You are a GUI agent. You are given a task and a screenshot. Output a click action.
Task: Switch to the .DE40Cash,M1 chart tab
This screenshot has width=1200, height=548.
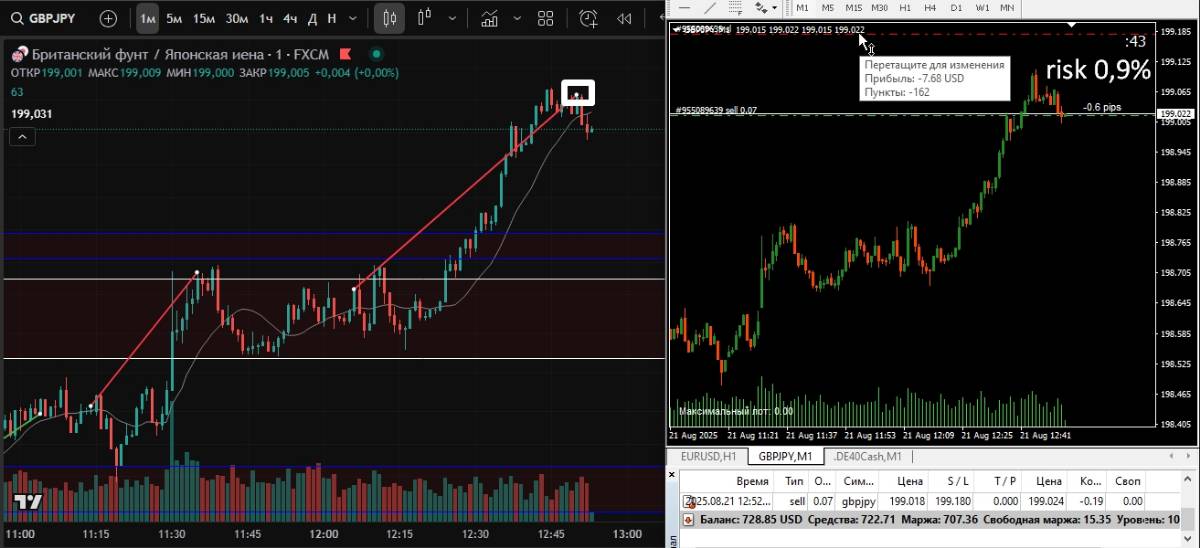pos(867,456)
